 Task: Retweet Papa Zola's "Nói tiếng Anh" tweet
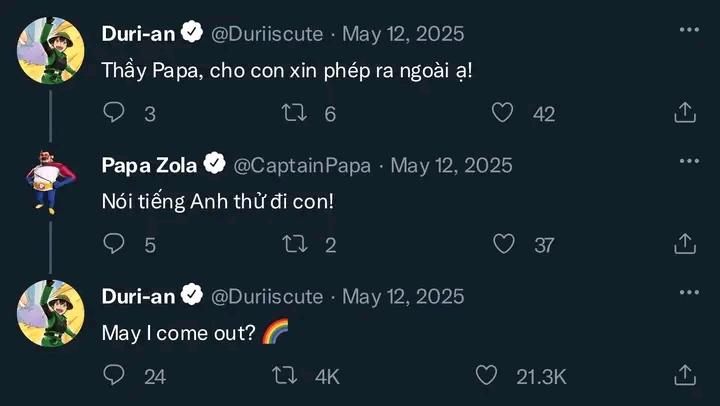294,244
